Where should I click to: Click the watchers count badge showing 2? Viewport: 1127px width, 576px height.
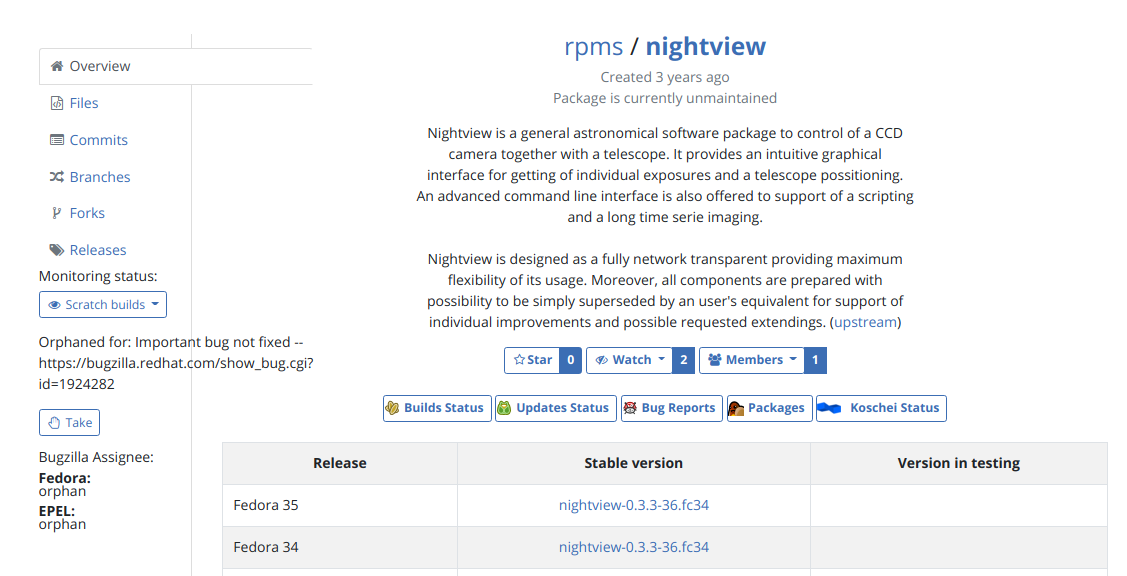pyautogui.click(x=684, y=360)
